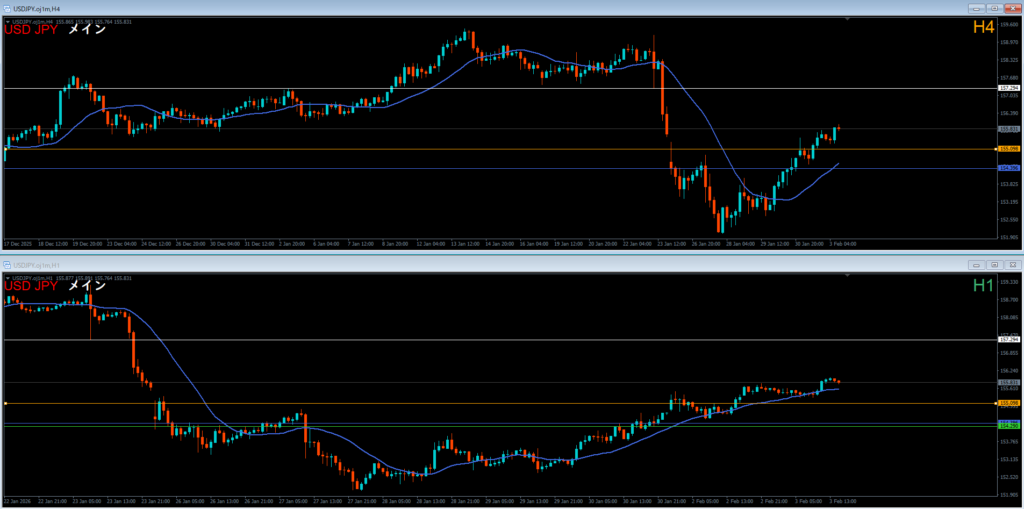Click the red USD JPY label in H4 chart

coord(30,30)
